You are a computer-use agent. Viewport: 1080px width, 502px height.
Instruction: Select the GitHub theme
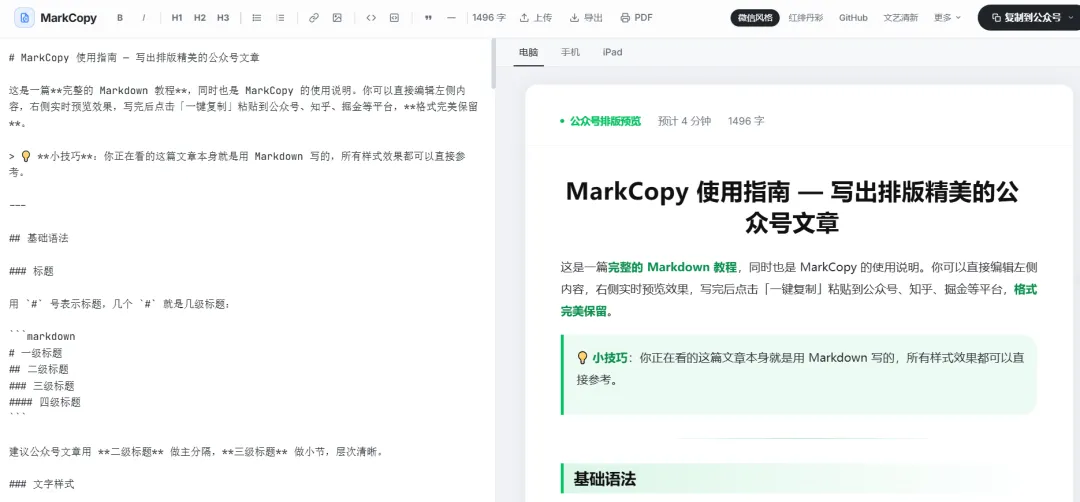point(853,18)
